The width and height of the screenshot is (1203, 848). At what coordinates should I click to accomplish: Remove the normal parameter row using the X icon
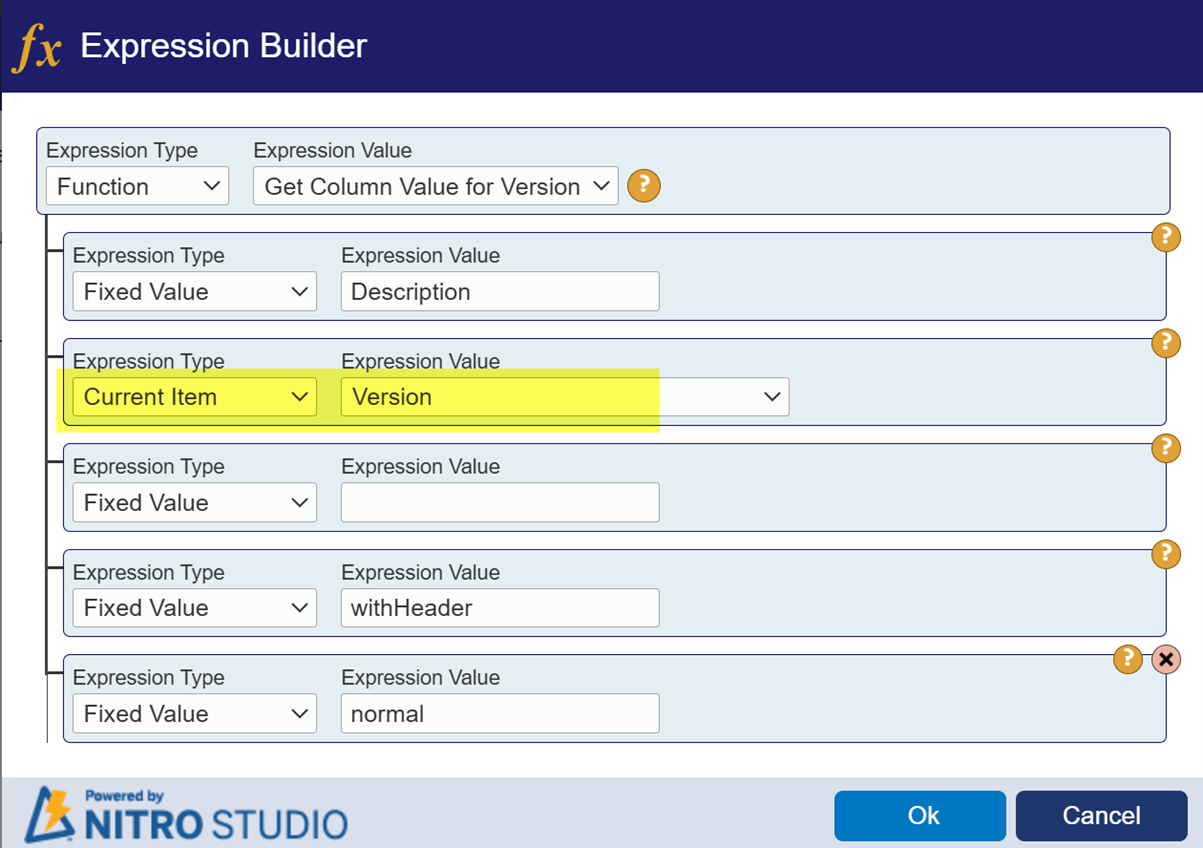coord(1165,660)
